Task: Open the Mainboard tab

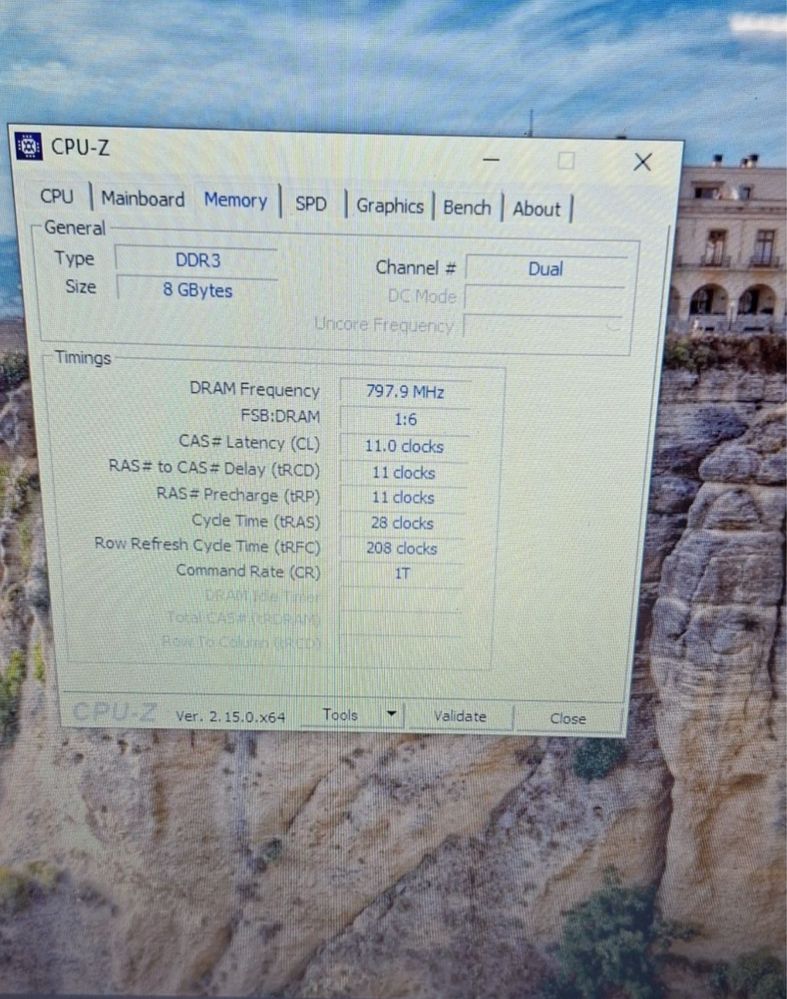Action: coord(143,199)
